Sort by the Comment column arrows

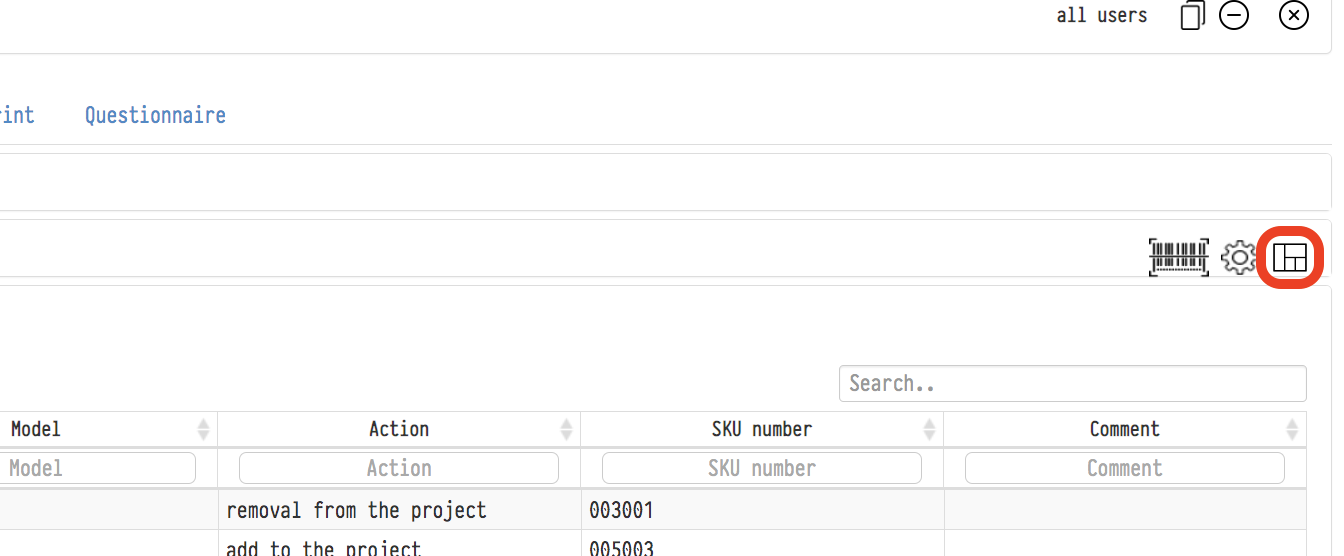tap(1293, 430)
